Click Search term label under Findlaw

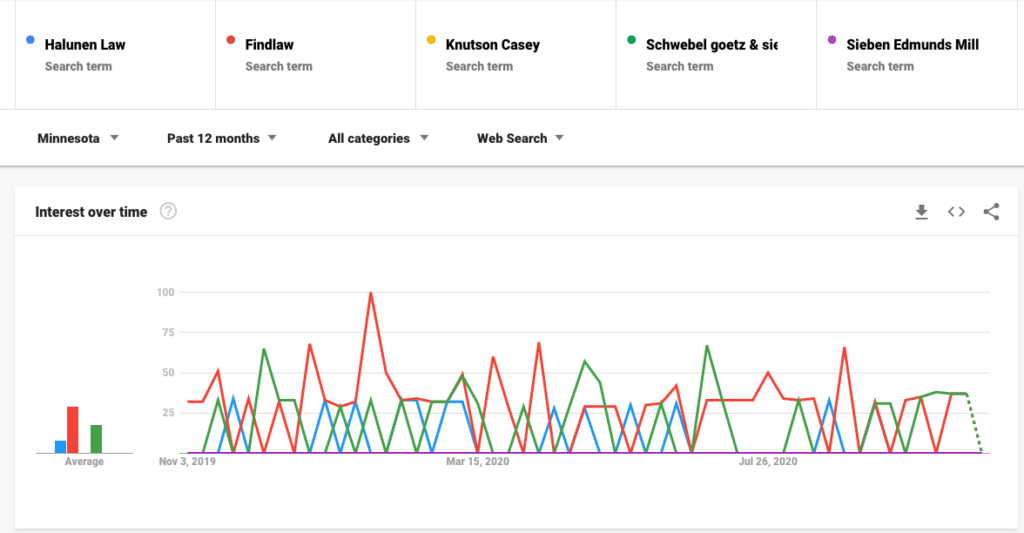279,67
